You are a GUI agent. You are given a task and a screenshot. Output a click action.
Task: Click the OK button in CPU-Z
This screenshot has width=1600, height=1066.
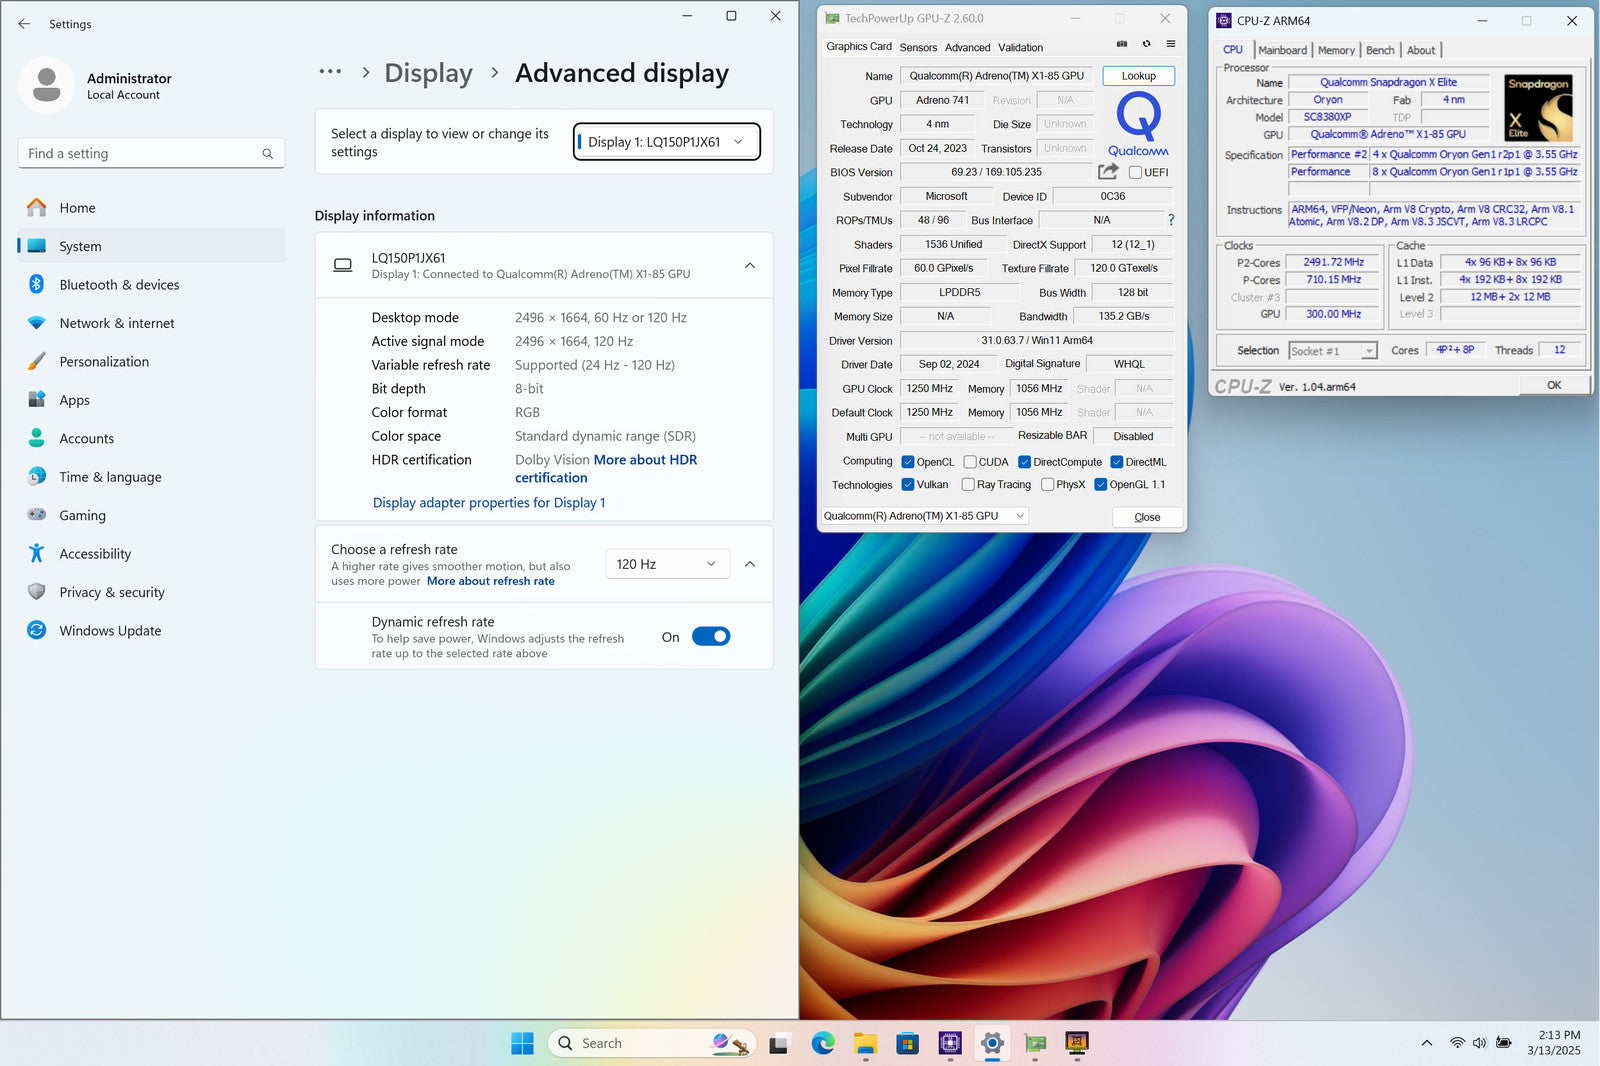pos(1554,385)
